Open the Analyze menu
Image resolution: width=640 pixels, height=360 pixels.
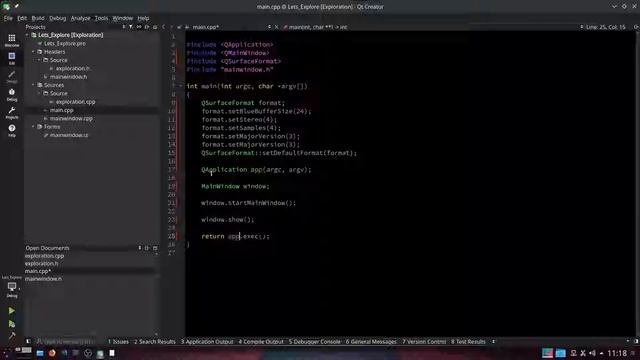(x=80, y=18)
